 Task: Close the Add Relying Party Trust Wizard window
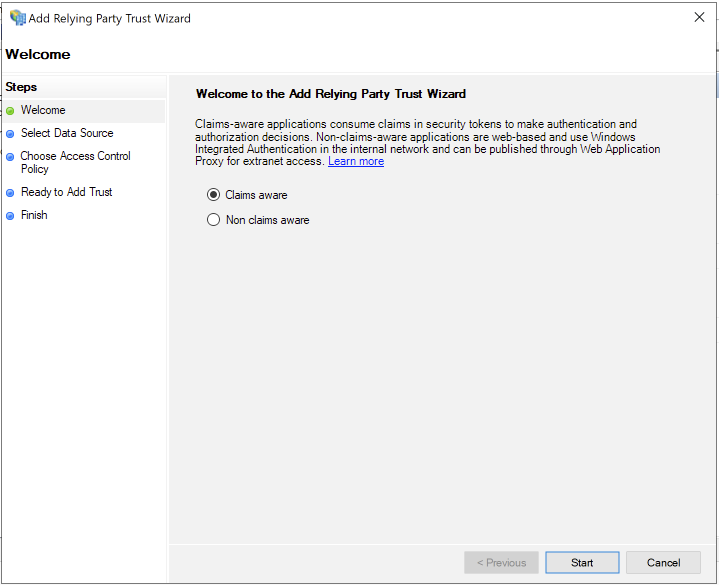point(697,17)
